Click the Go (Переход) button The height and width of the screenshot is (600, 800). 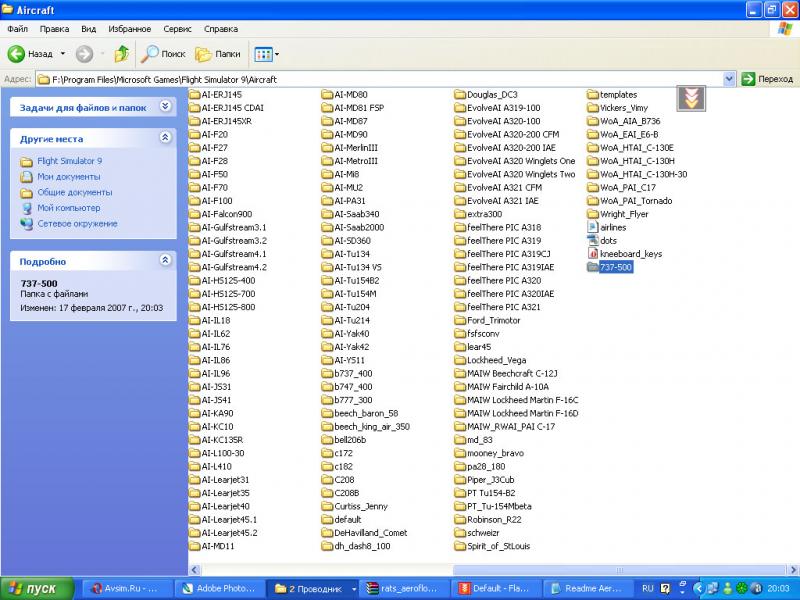click(x=768, y=79)
